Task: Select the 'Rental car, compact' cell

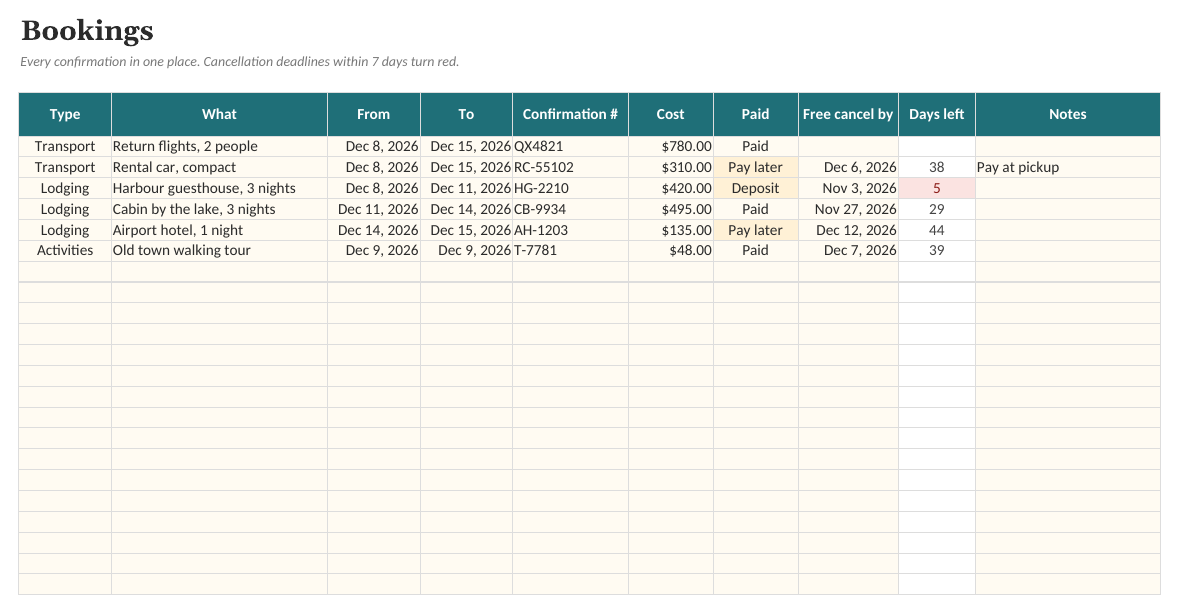Action: [220, 167]
